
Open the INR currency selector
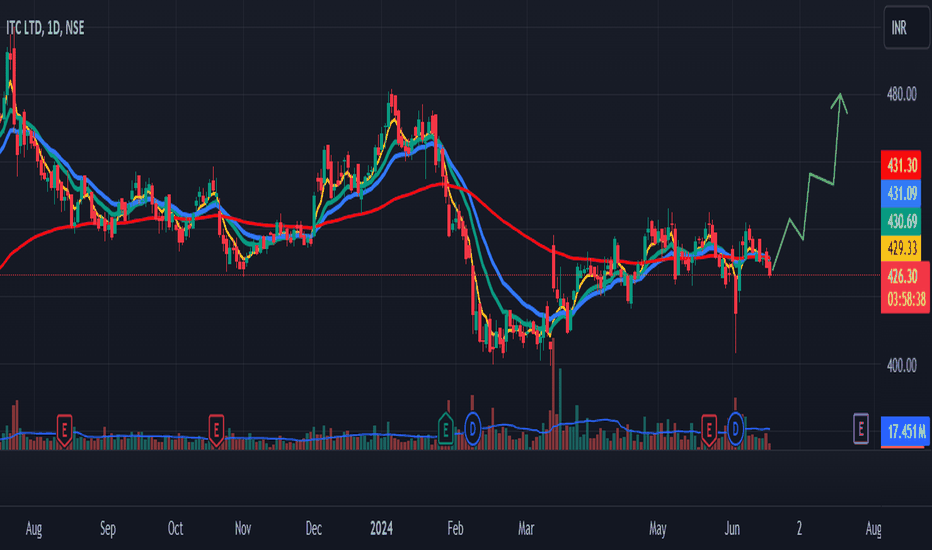click(x=906, y=27)
